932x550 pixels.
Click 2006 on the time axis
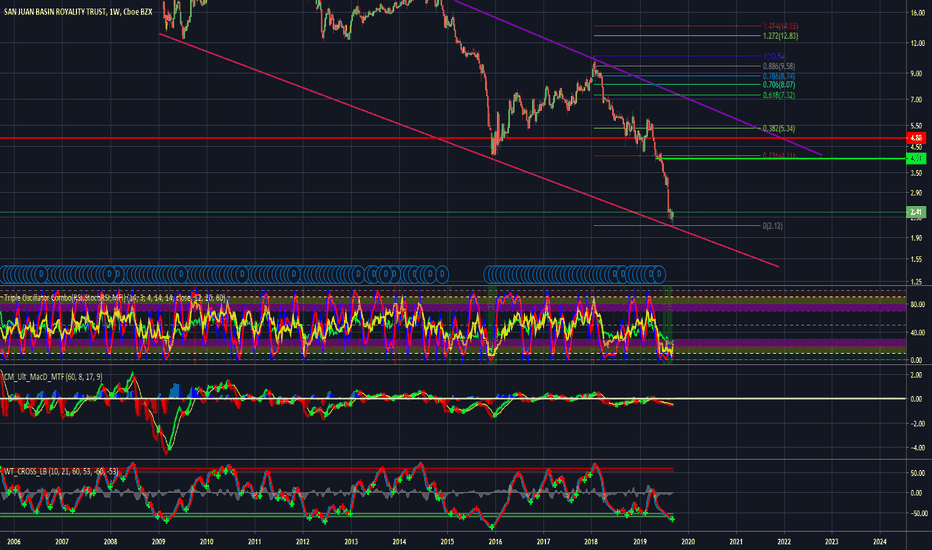(14, 542)
